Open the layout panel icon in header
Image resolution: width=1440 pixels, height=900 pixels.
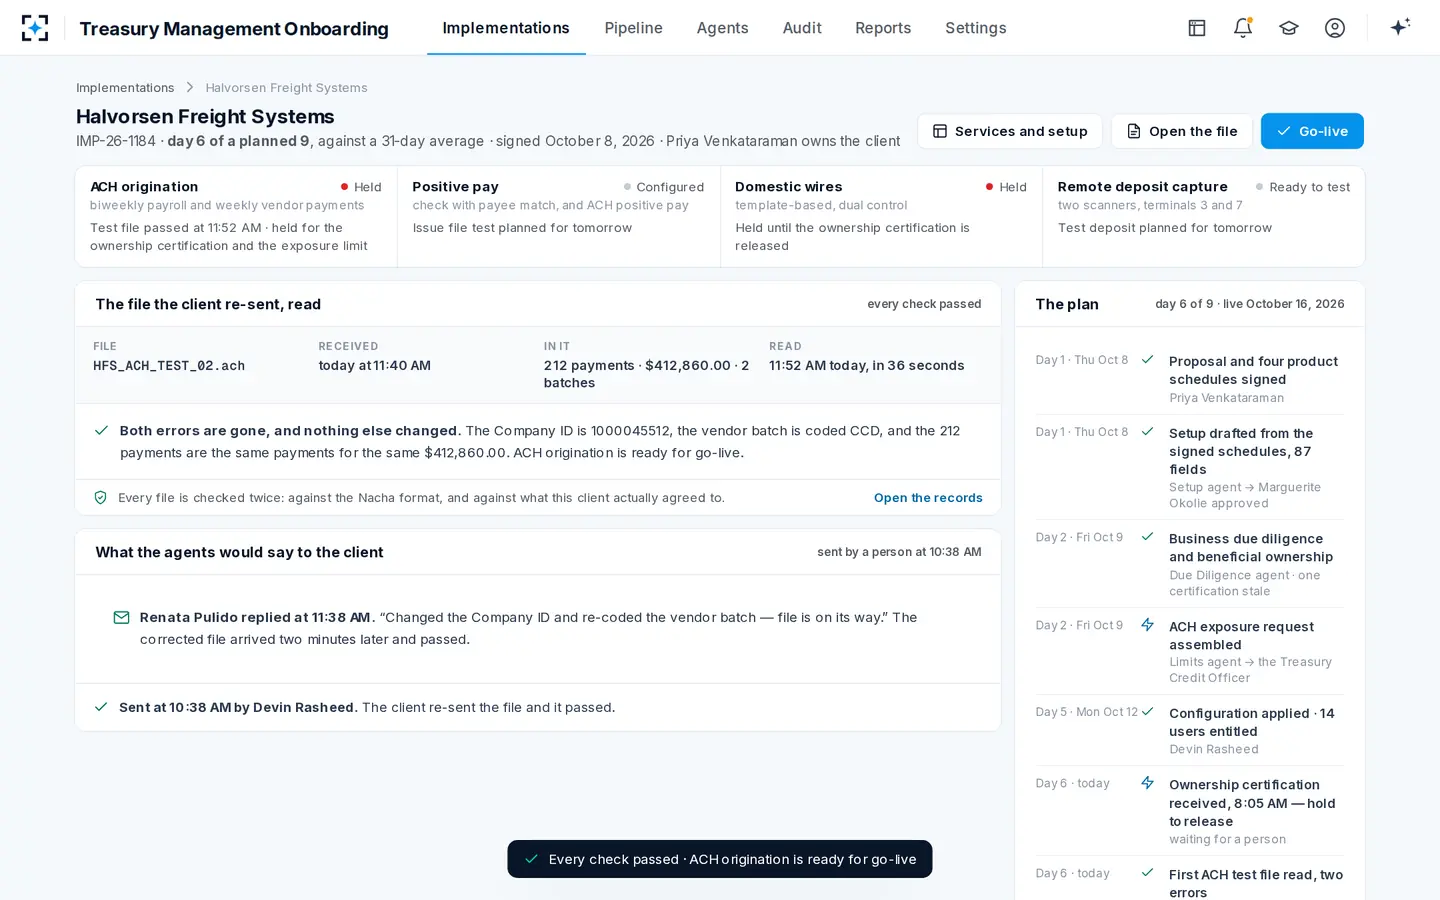(1197, 28)
